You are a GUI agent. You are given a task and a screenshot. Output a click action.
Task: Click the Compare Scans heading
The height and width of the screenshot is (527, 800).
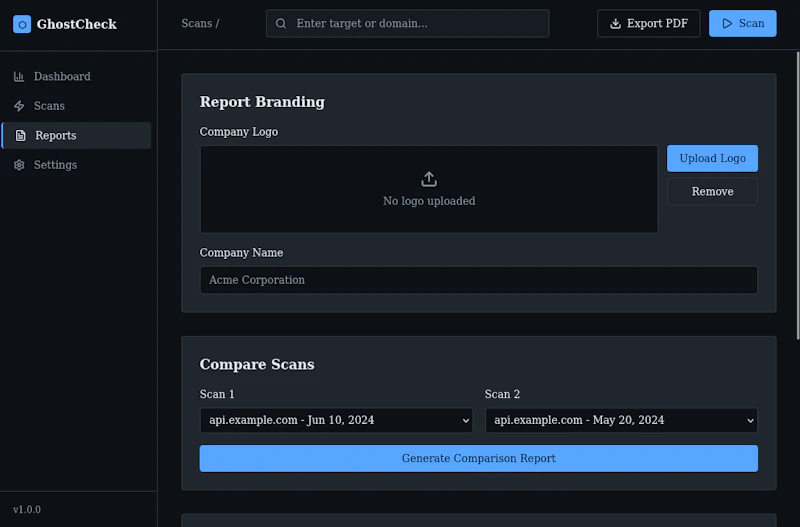click(x=257, y=364)
